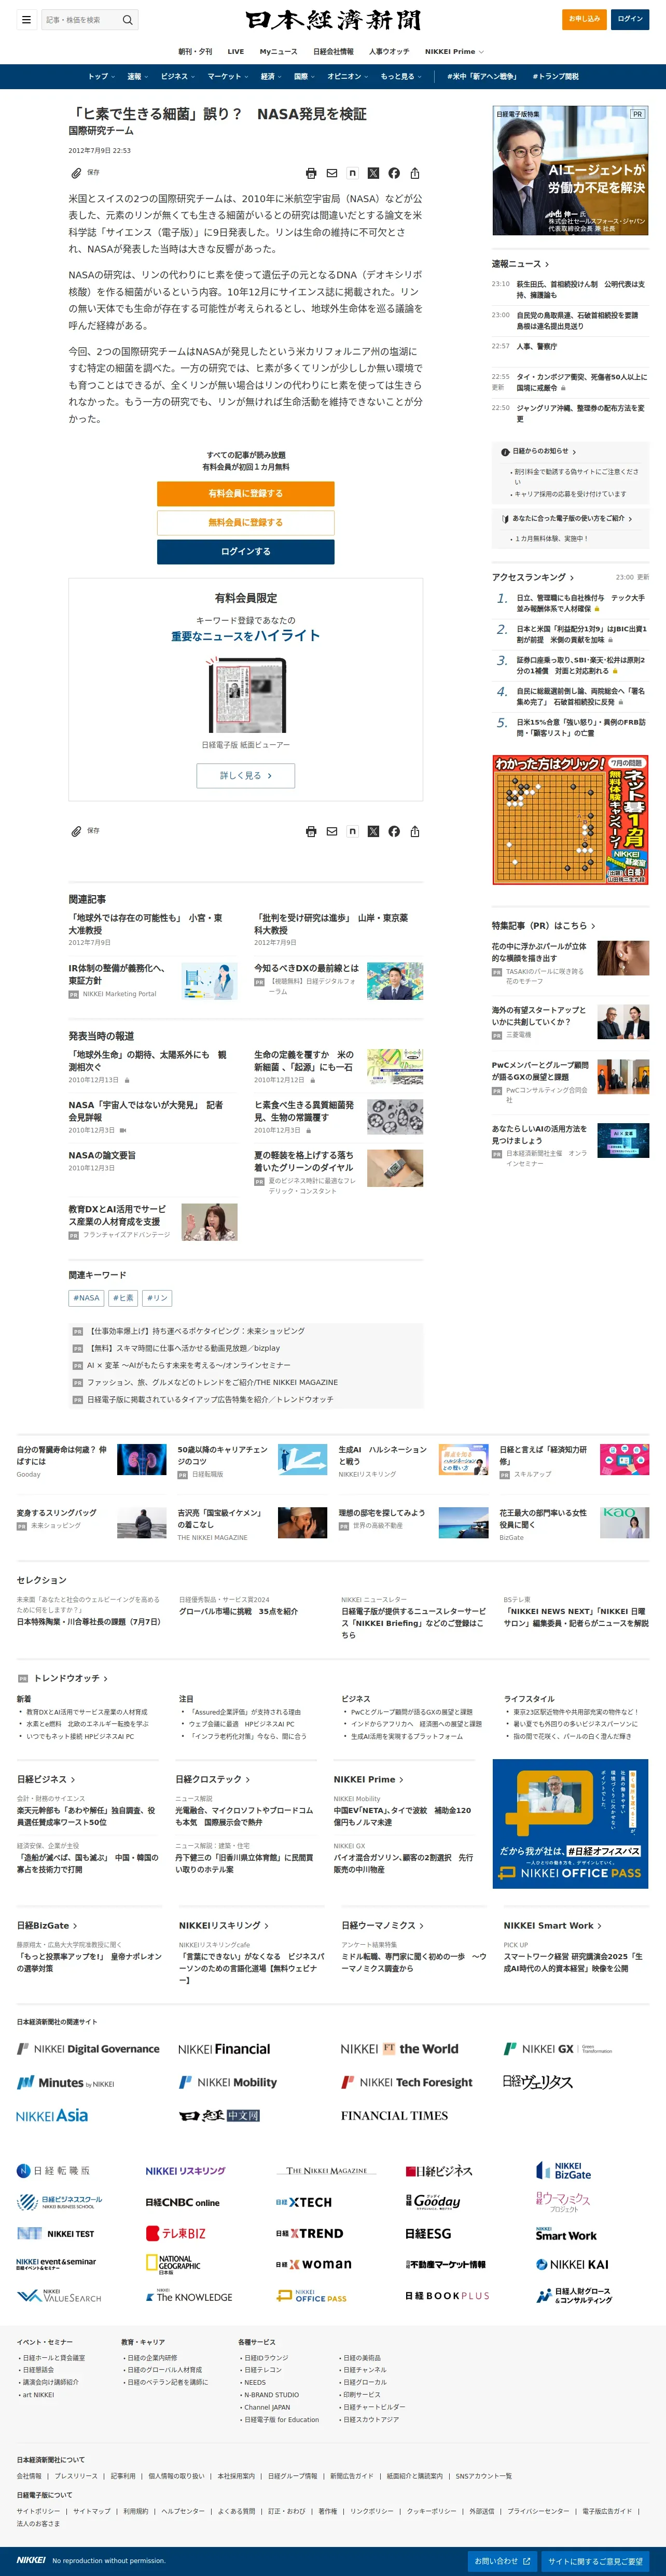666x2576 pixels.
Task: Open the #トランプ関税 topic link
Action: point(555,76)
